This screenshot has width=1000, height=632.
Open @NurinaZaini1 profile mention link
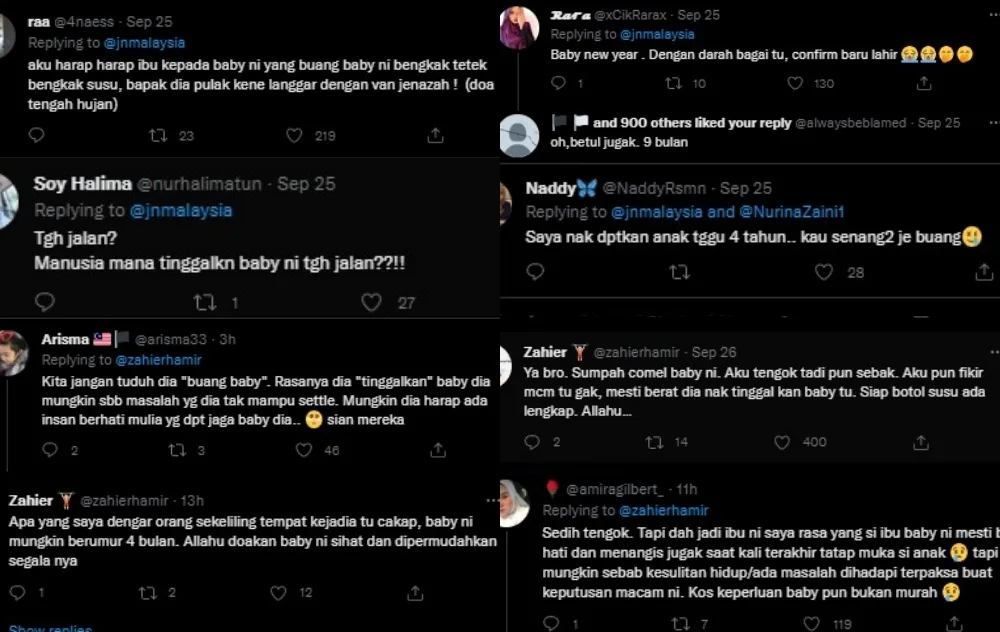791,212
